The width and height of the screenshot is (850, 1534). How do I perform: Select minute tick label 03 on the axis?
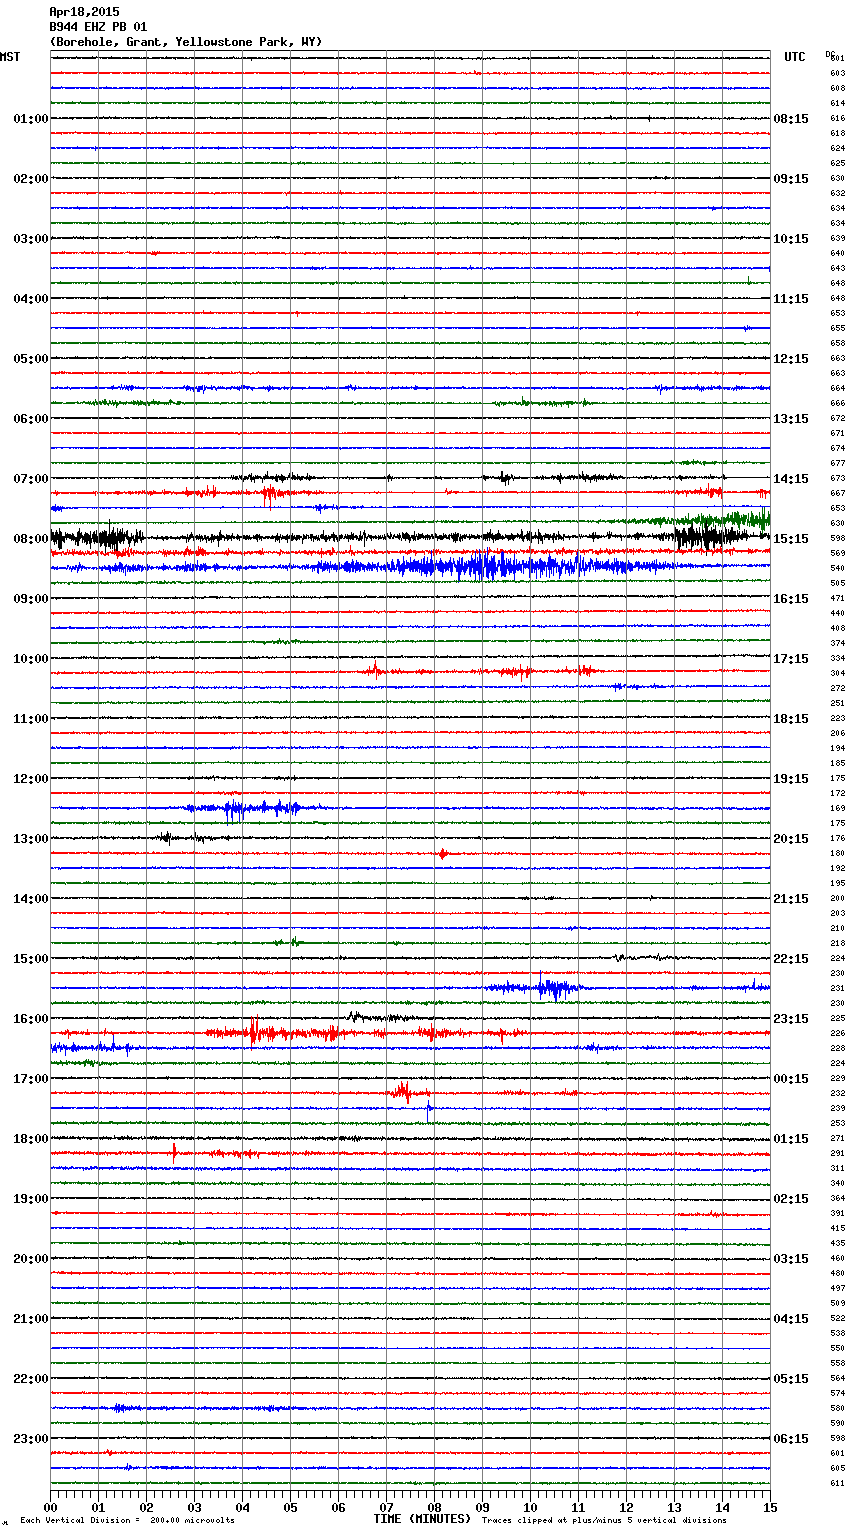[194, 1506]
